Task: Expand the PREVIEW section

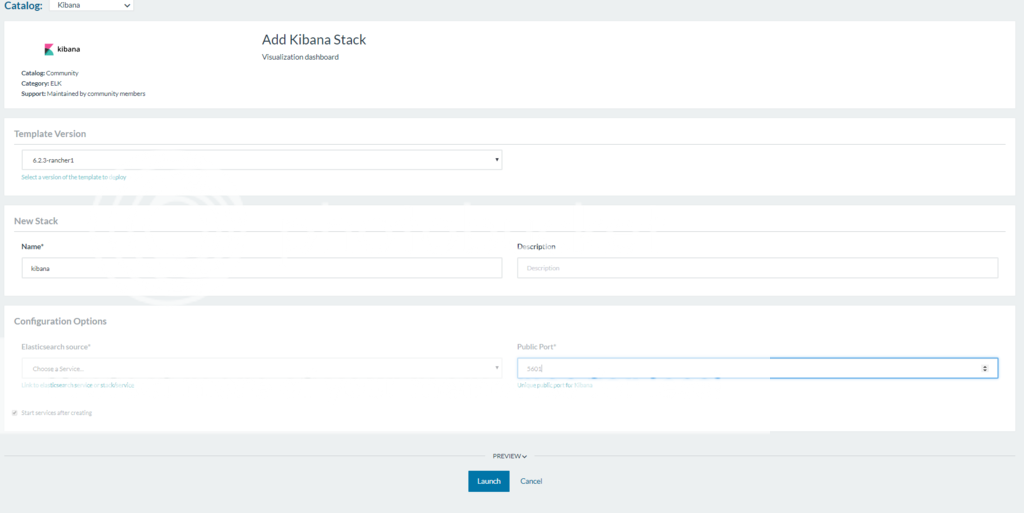Action: tap(509, 456)
